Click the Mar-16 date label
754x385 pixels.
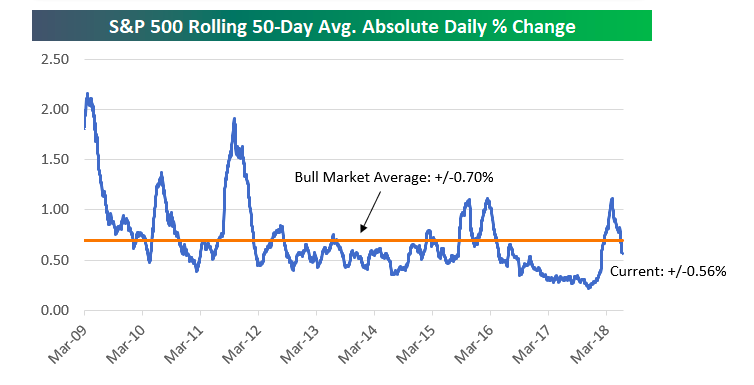(x=474, y=343)
